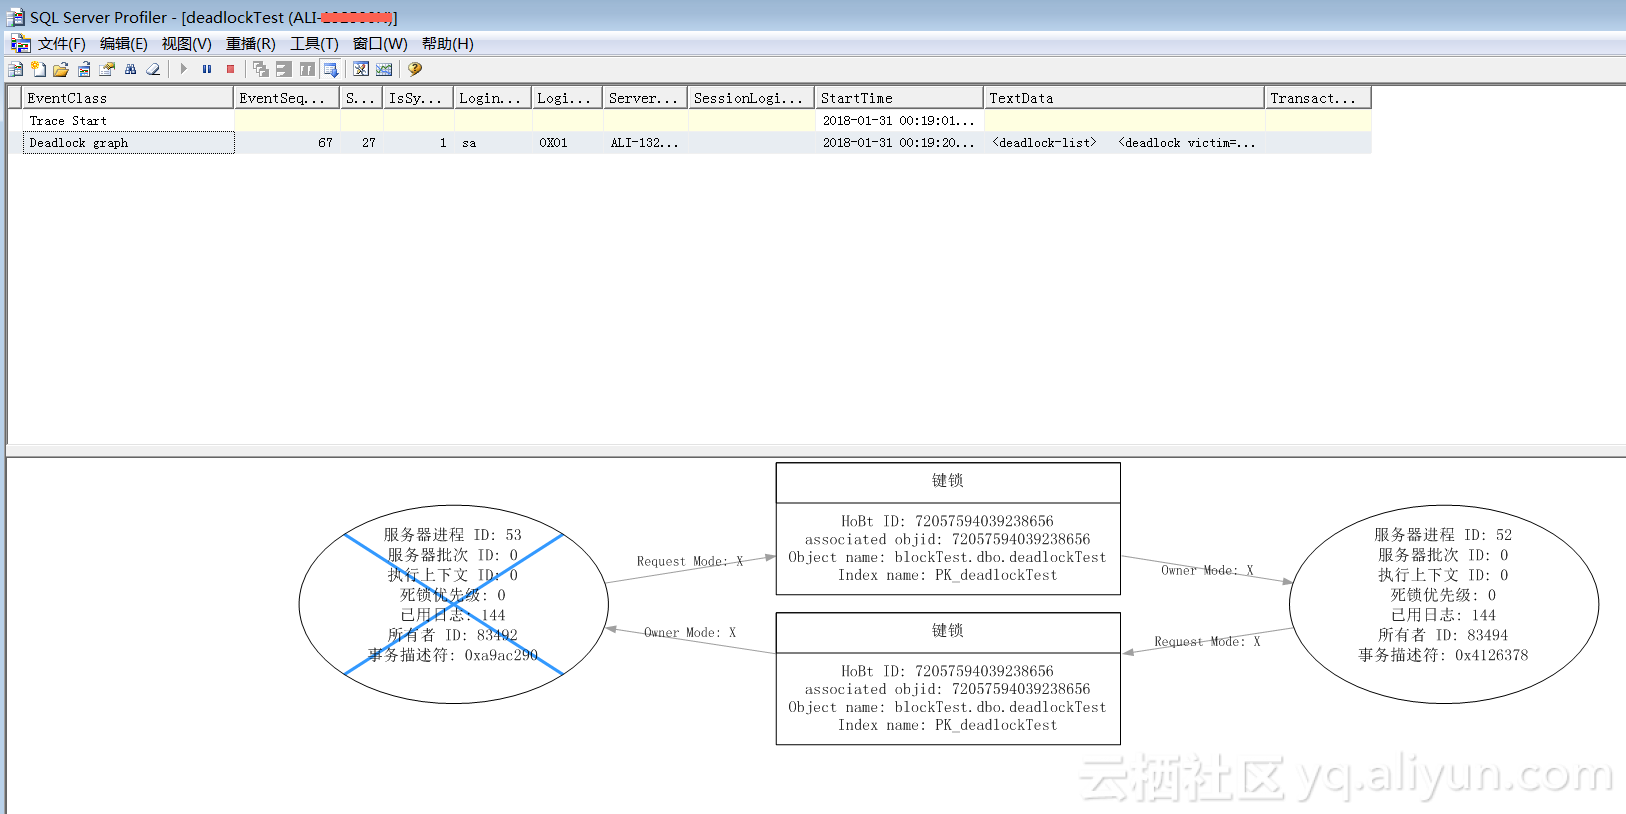The width and height of the screenshot is (1626, 814).
Task: Start the selected trace
Action: 184,69
